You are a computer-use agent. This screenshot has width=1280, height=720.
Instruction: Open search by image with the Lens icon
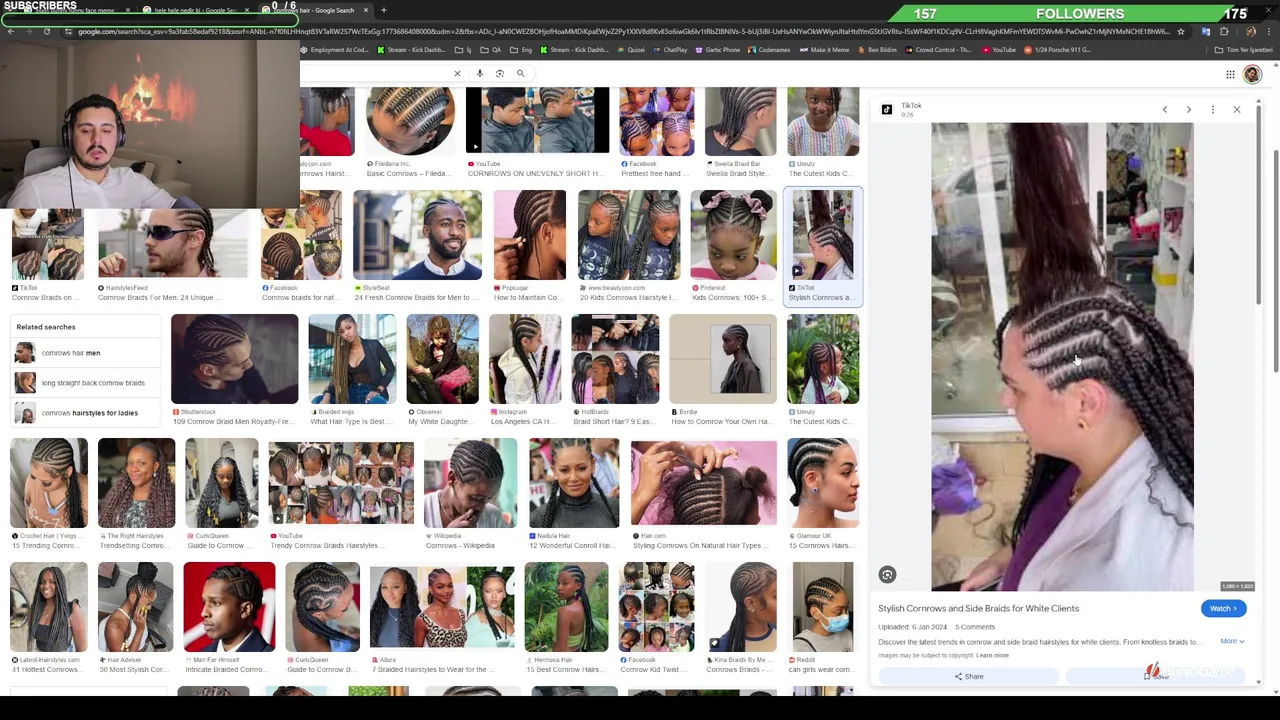pos(500,73)
